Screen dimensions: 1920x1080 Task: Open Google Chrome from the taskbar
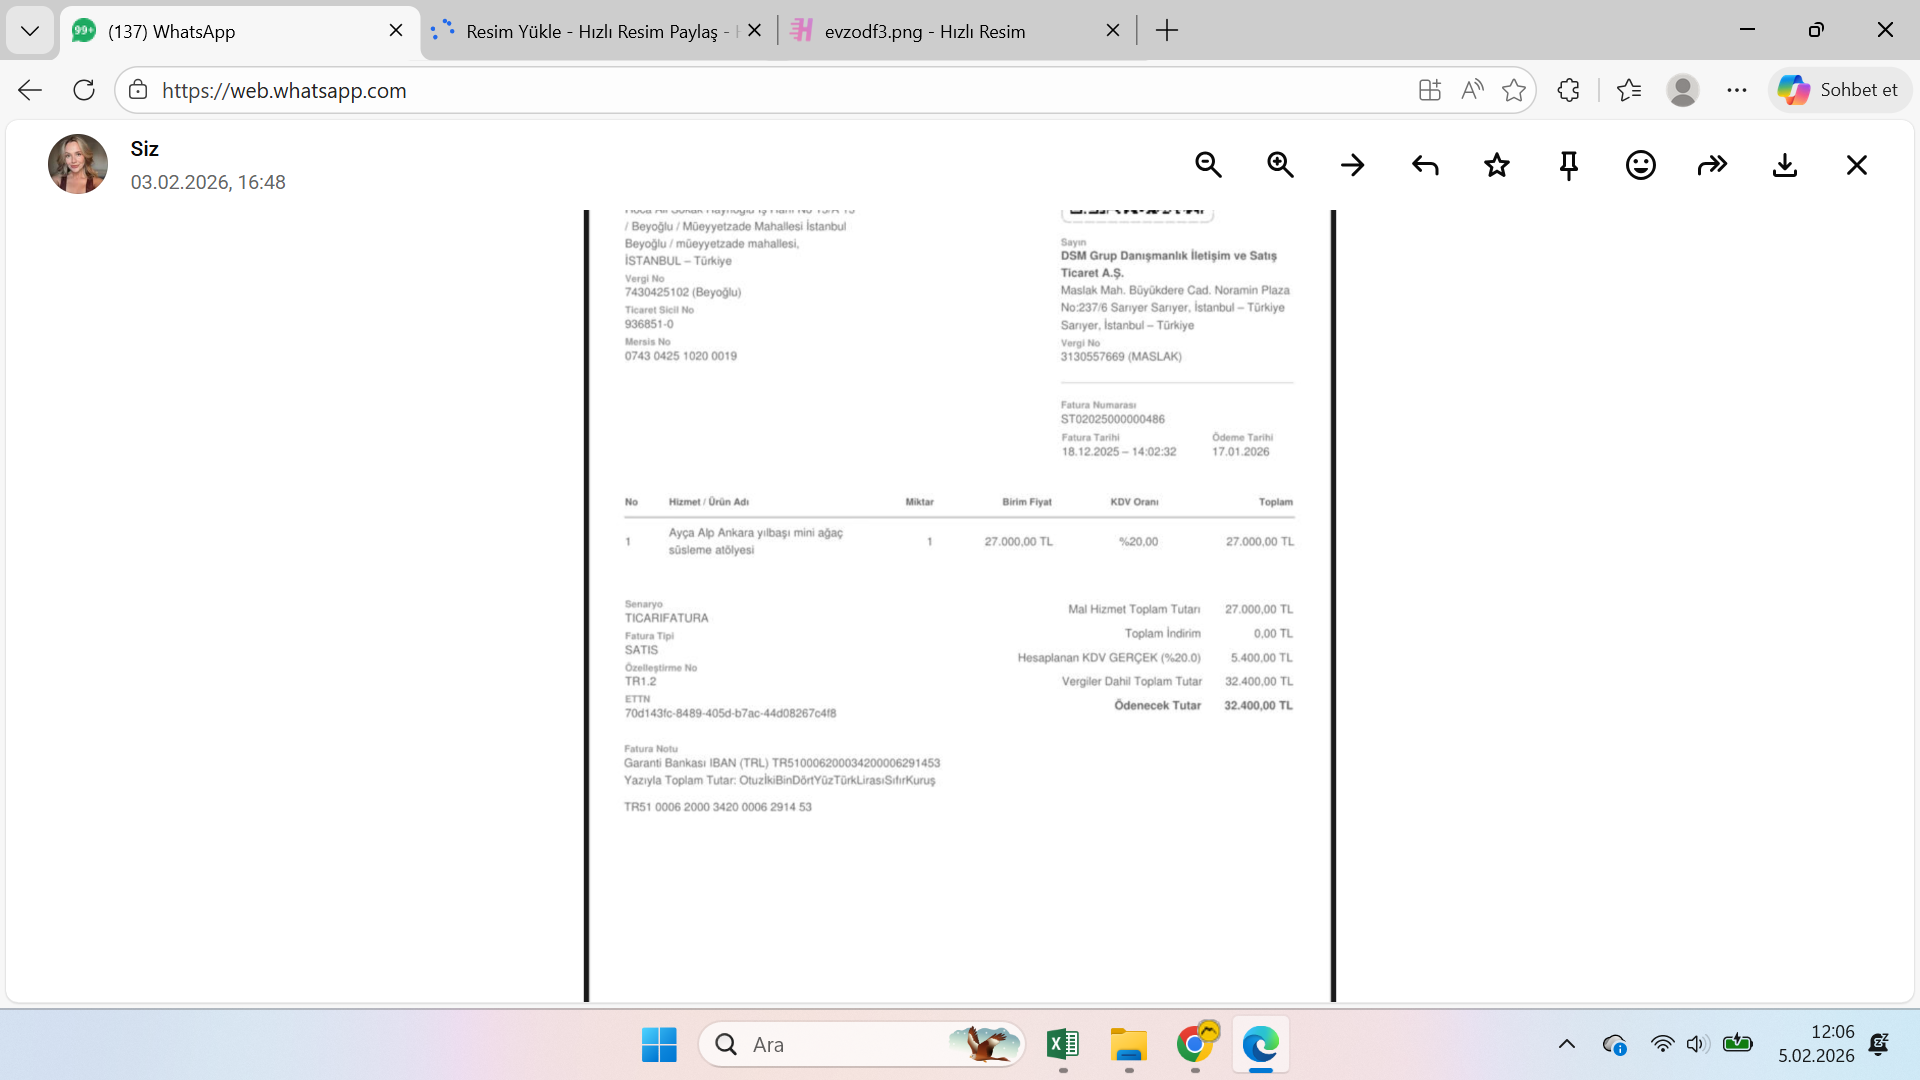pyautogui.click(x=1195, y=1045)
